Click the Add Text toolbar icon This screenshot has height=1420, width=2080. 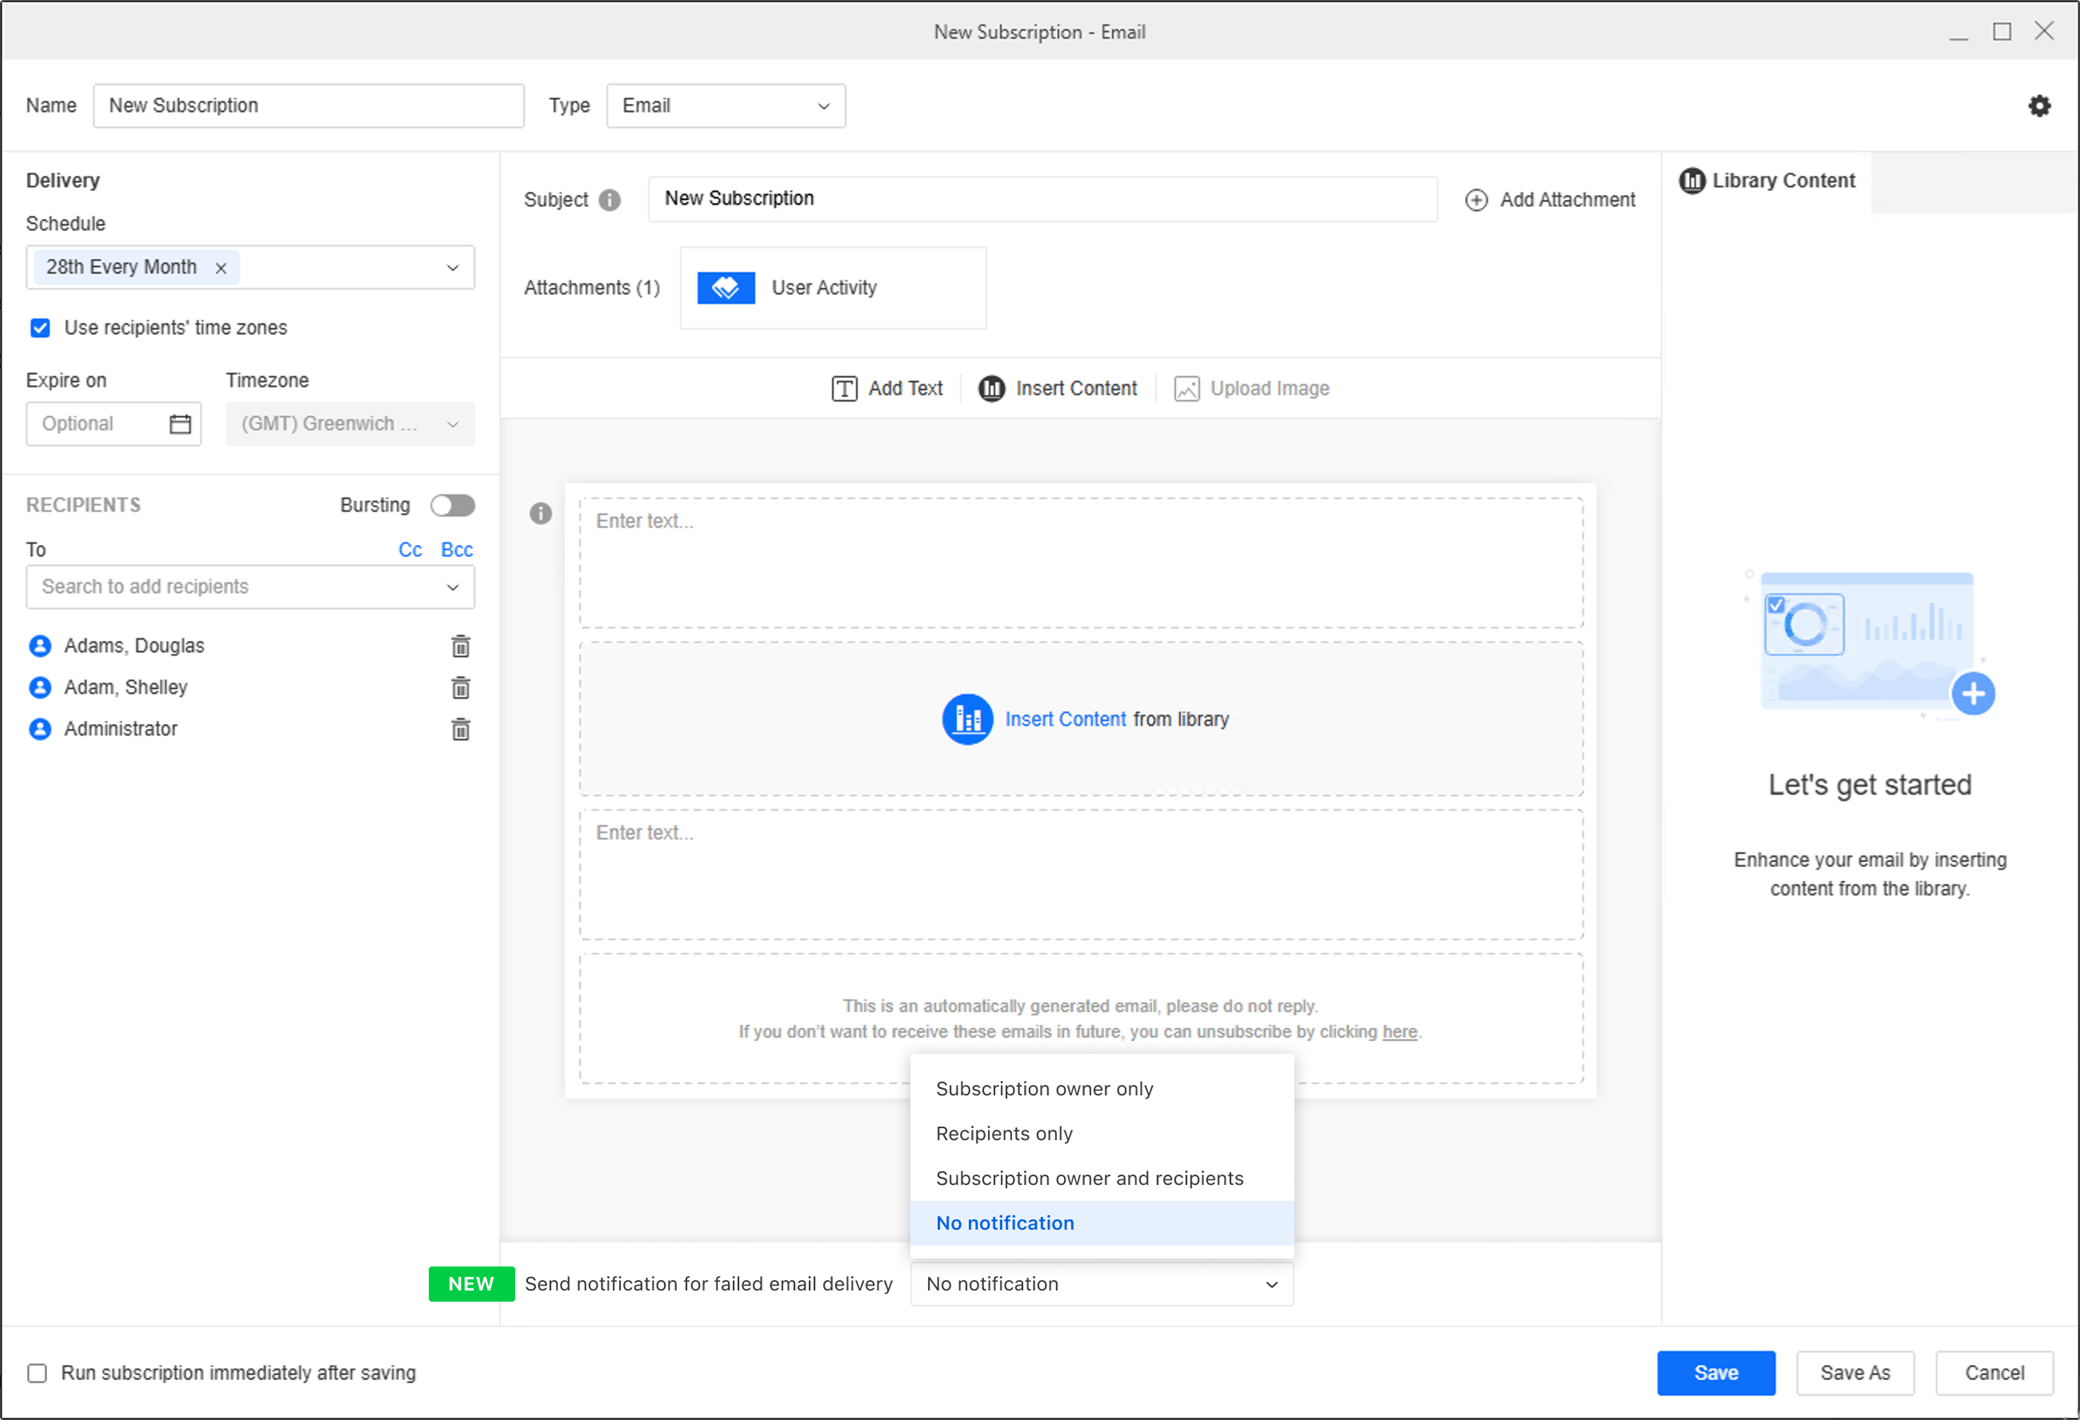tap(844, 389)
